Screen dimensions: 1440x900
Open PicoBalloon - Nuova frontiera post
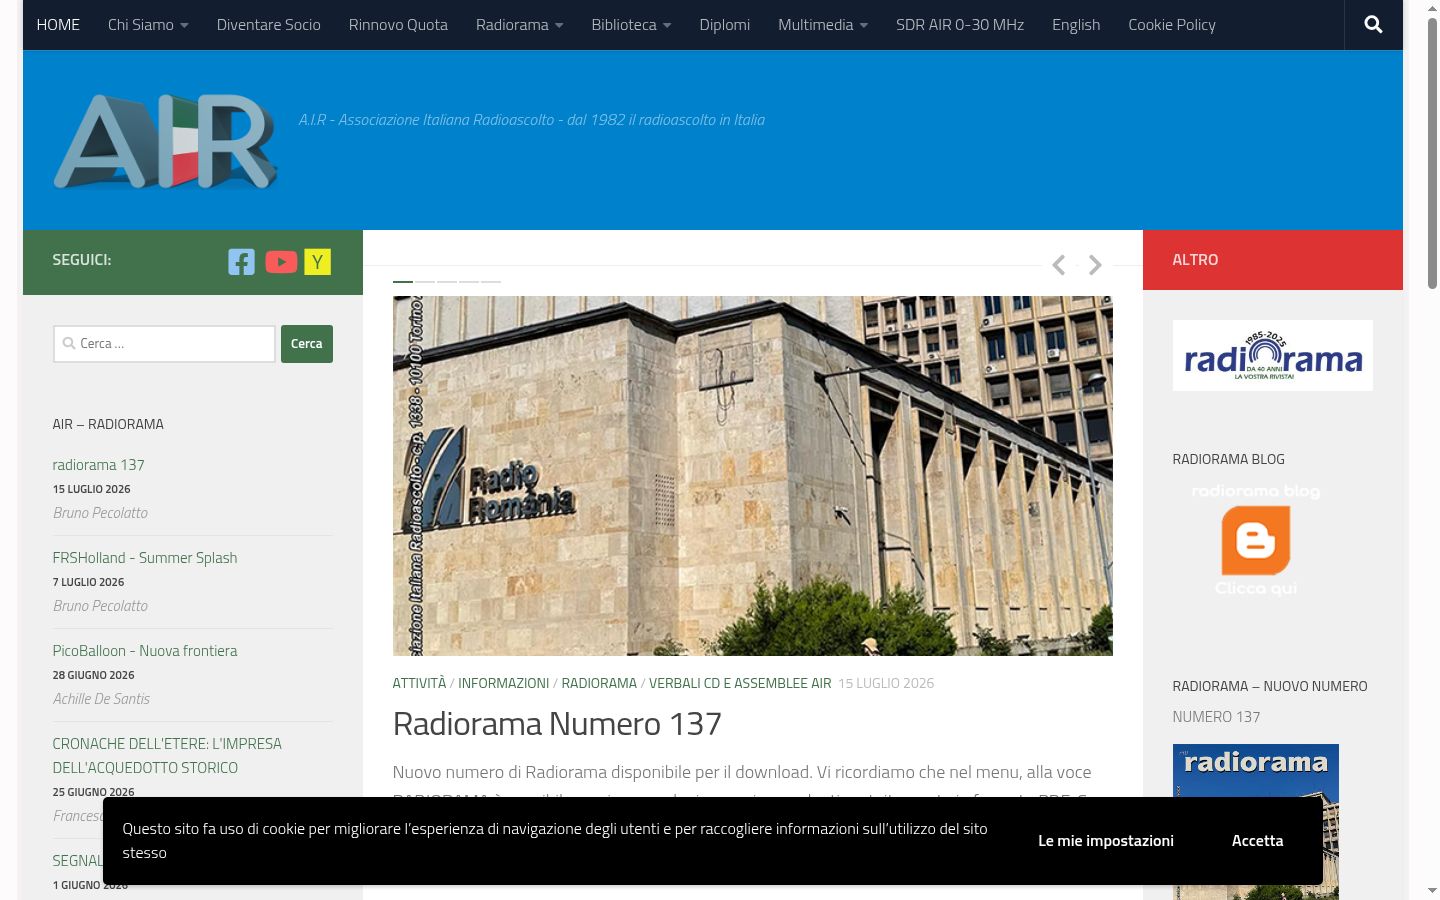(x=145, y=651)
